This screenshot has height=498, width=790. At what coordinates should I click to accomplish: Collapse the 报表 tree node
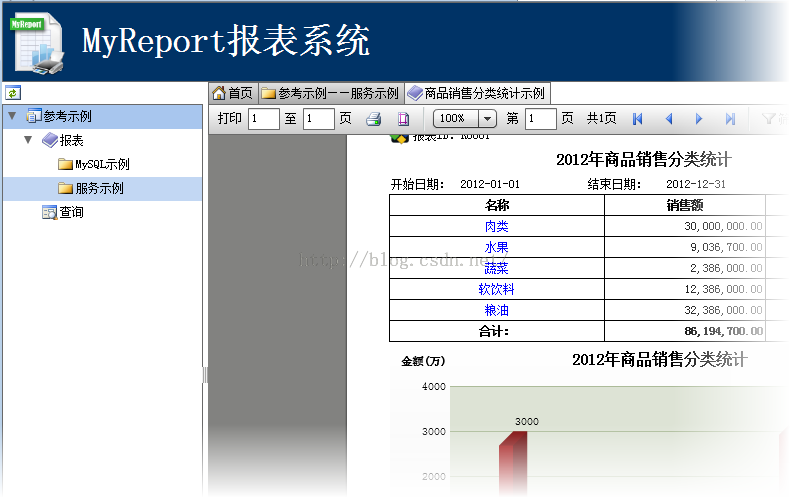click(x=28, y=140)
